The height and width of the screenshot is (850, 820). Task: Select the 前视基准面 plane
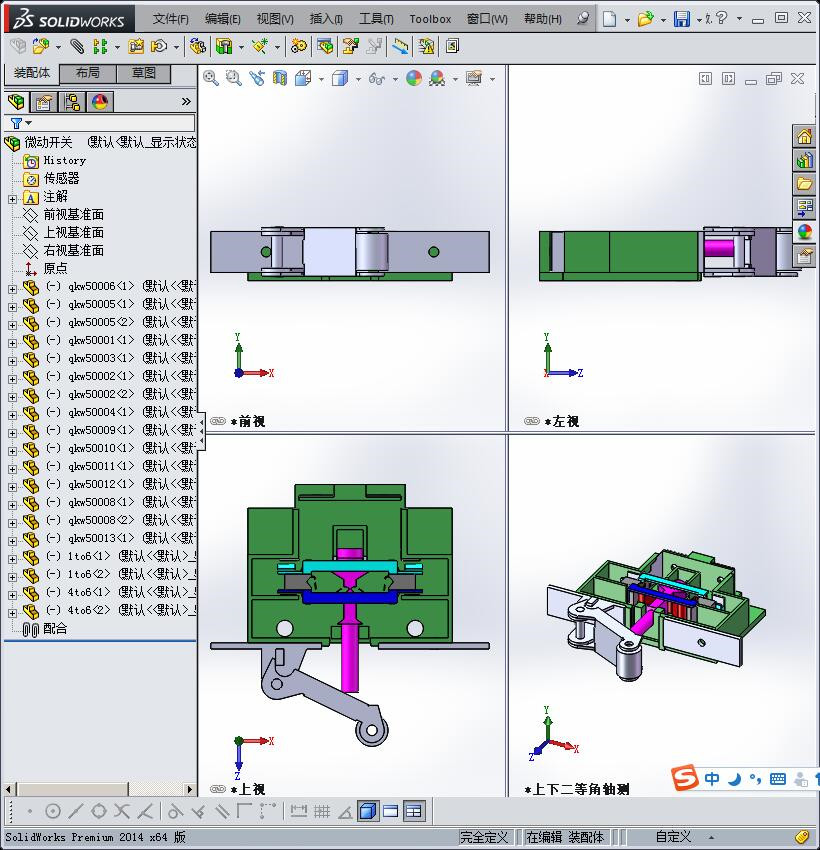click(73, 215)
